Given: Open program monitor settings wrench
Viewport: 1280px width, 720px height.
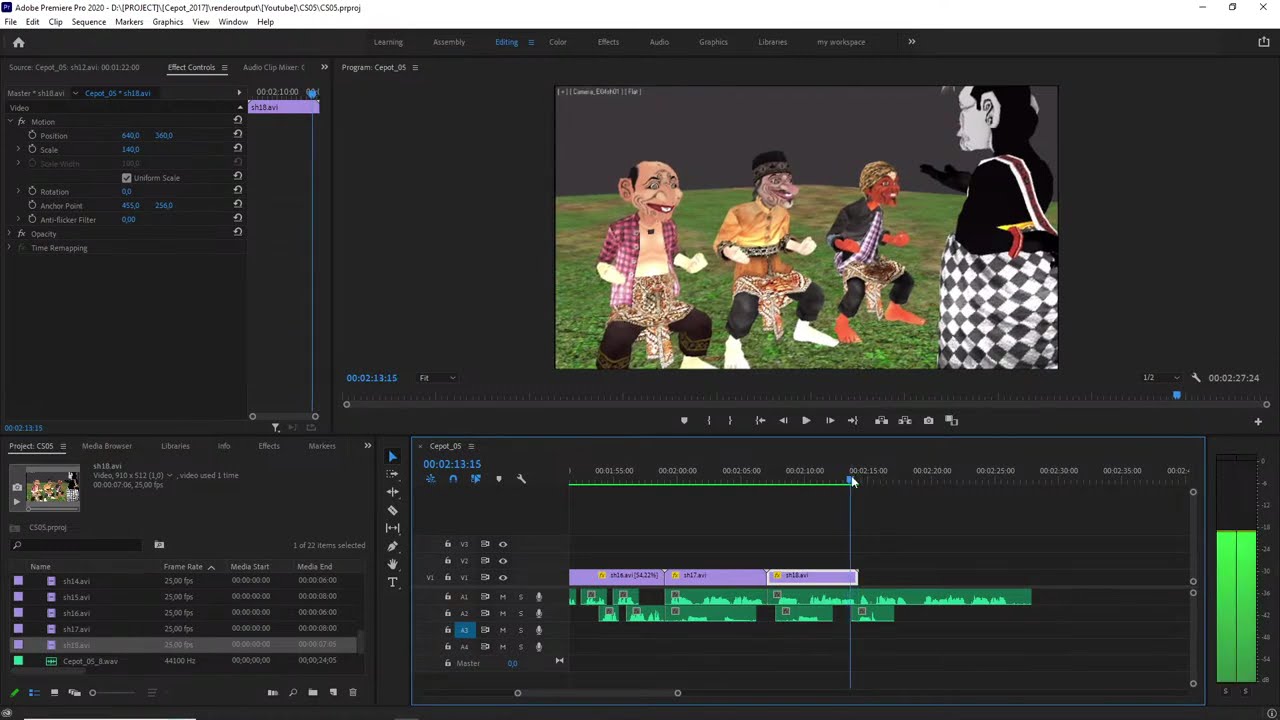Looking at the screenshot, I should [x=1196, y=378].
